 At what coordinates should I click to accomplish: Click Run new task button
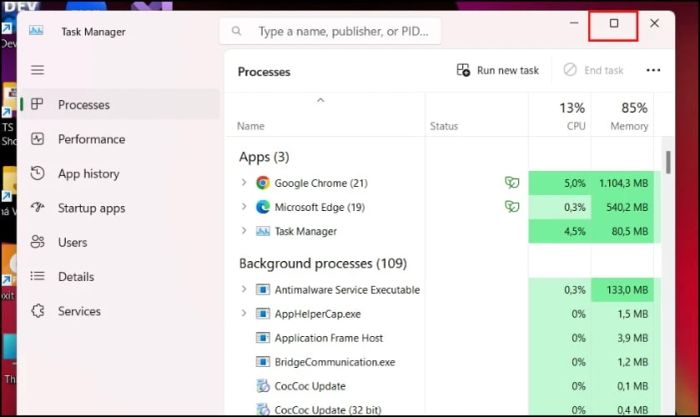[498, 71]
